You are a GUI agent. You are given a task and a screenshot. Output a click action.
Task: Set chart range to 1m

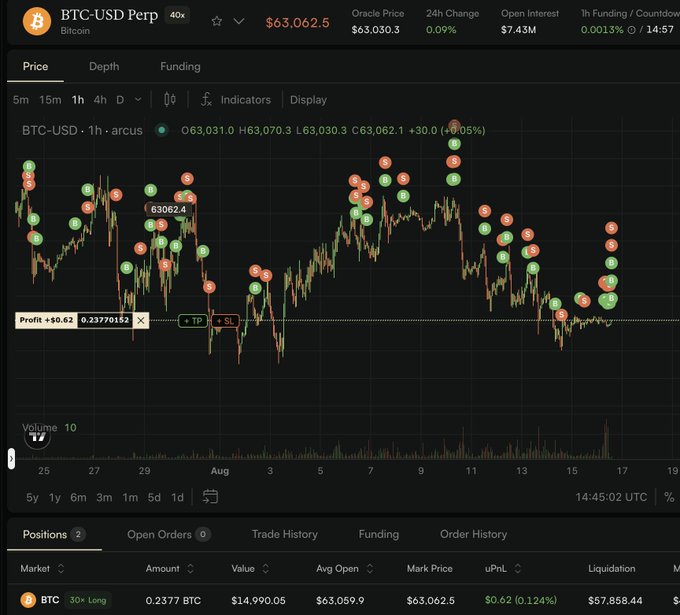130,497
